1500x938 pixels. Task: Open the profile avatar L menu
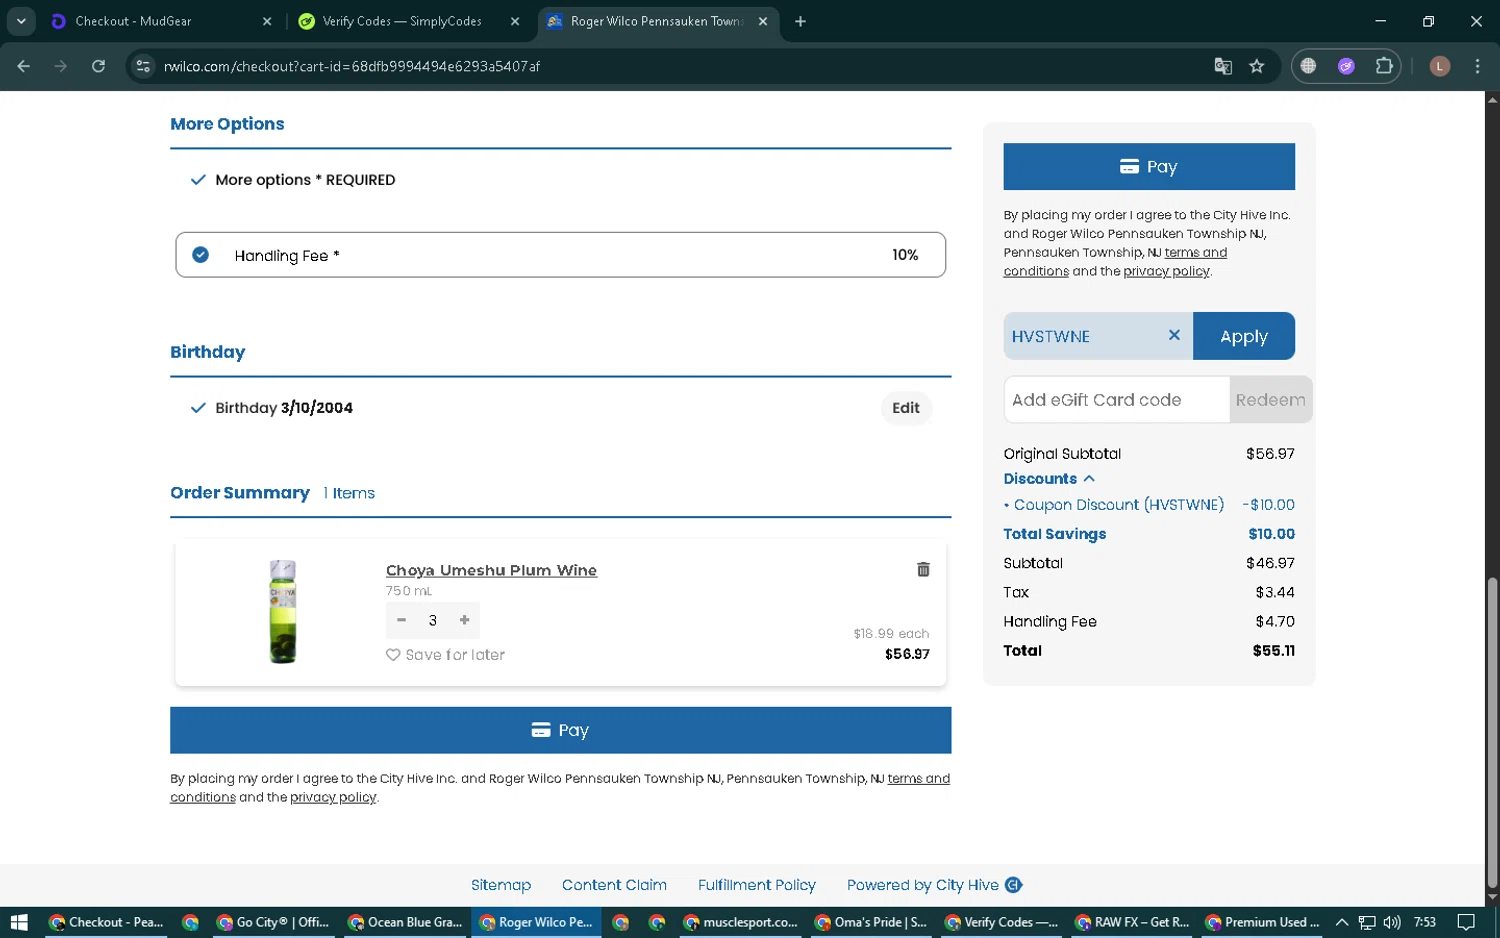[1440, 66]
